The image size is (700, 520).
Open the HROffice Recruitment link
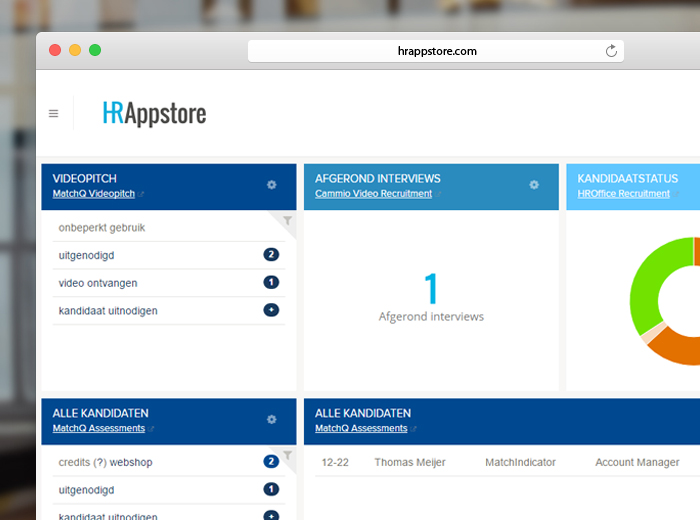coord(624,194)
